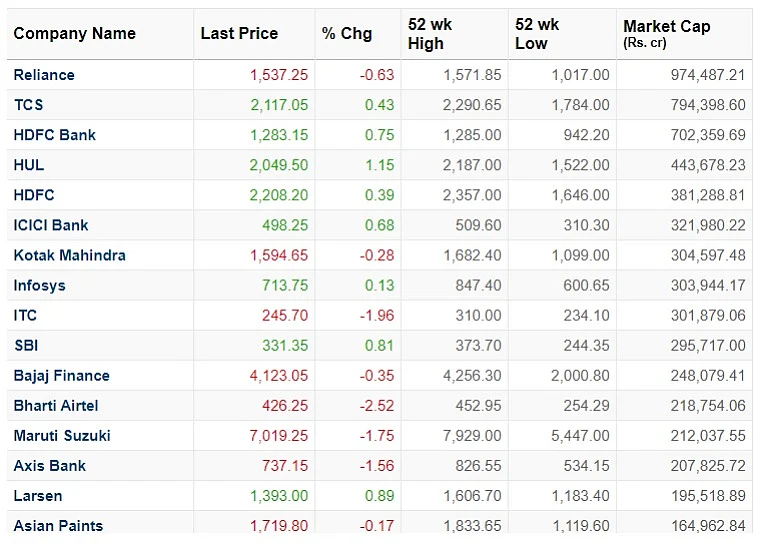Click SBI 52 week high 373.70
Image resolution: width=761 pixels, height=544 pixels.
(478, 346)
